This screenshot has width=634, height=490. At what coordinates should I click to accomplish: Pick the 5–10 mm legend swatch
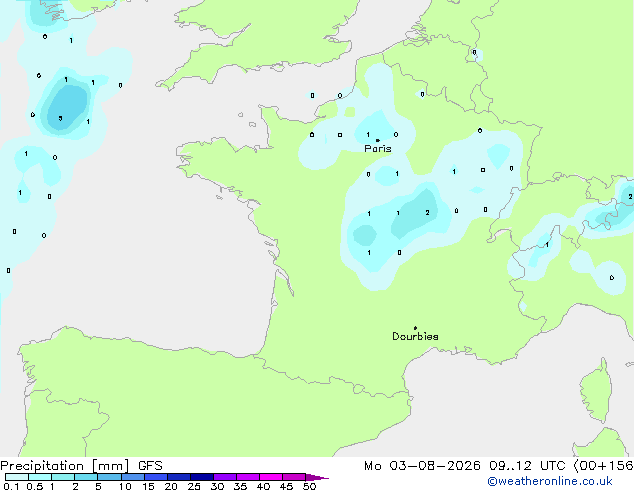pos(109,477)
